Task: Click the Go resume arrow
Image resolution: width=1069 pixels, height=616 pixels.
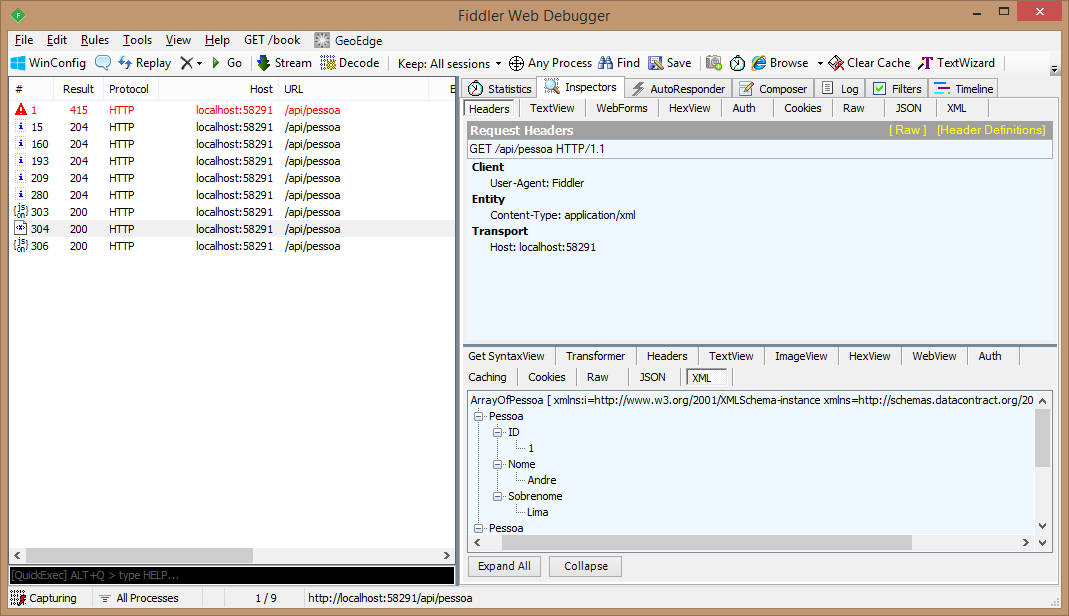Action: tap(227, 63)
